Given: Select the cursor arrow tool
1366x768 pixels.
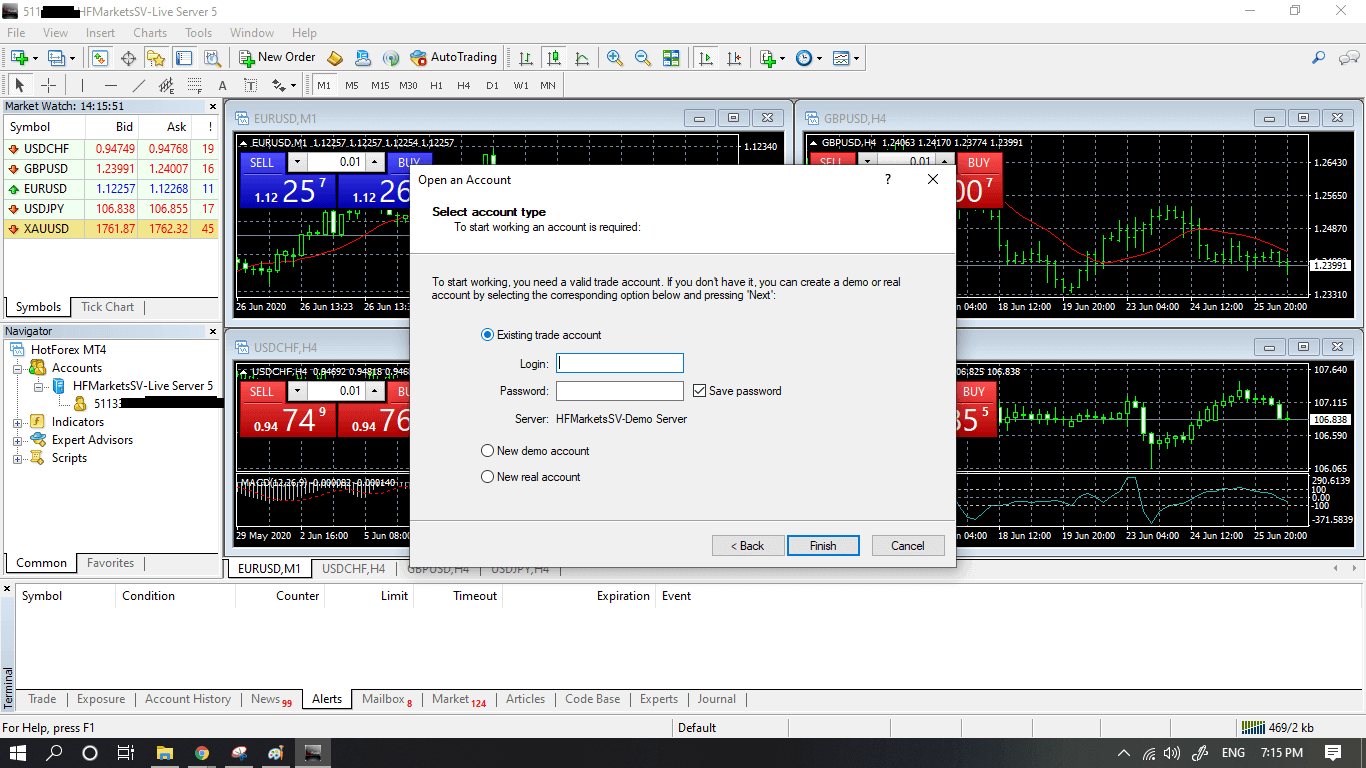Looking at the screenshot, I should click(20, 86).
